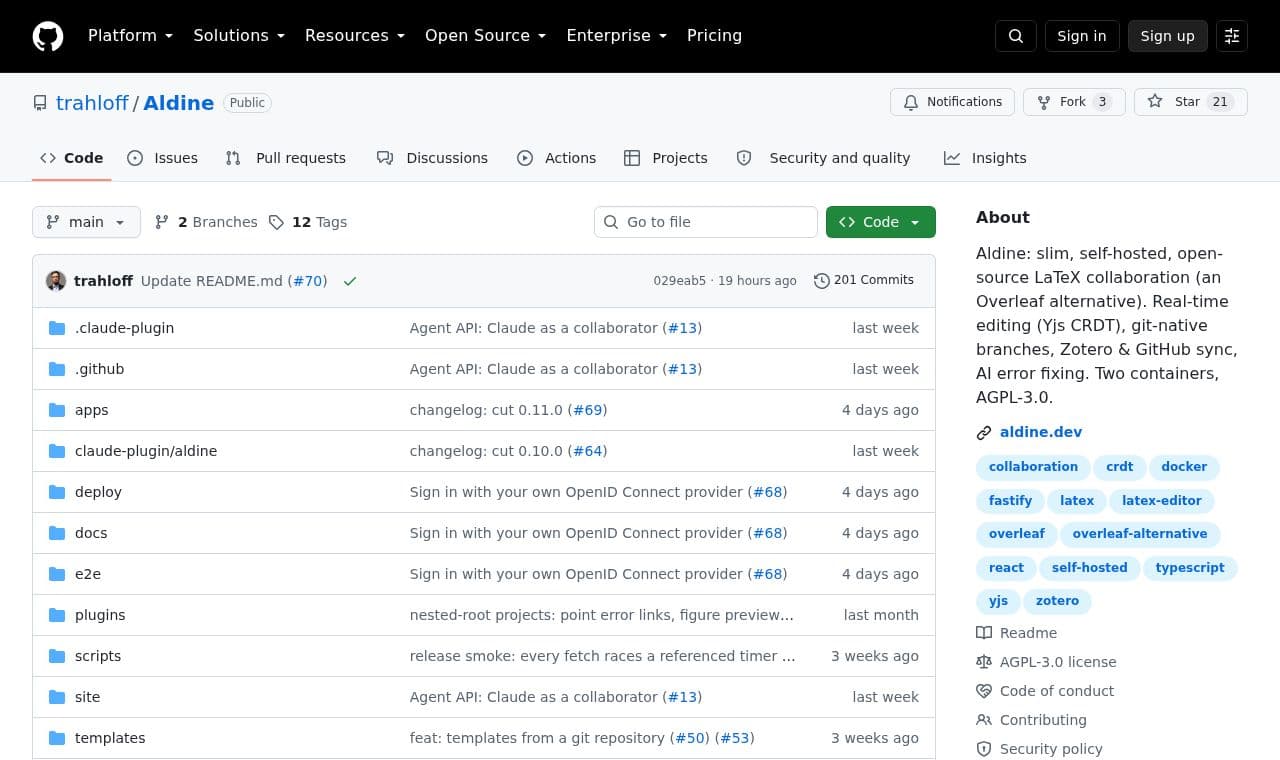Open the templates folder
Screen dimensions: 1280x760
click(110, 738)
